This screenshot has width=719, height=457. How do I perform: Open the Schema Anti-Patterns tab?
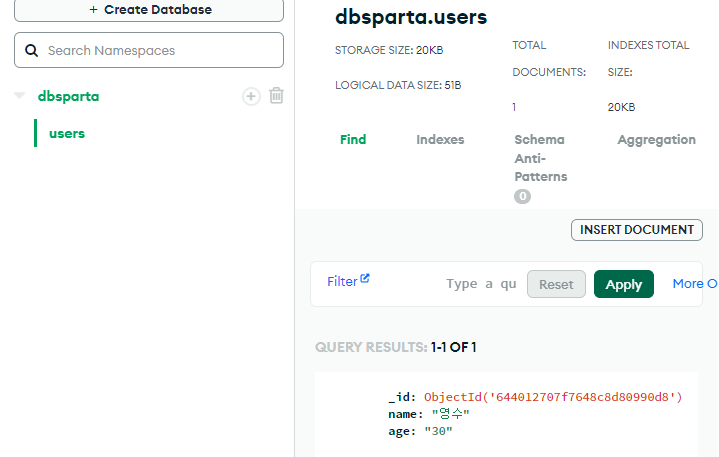pos(541,158)
